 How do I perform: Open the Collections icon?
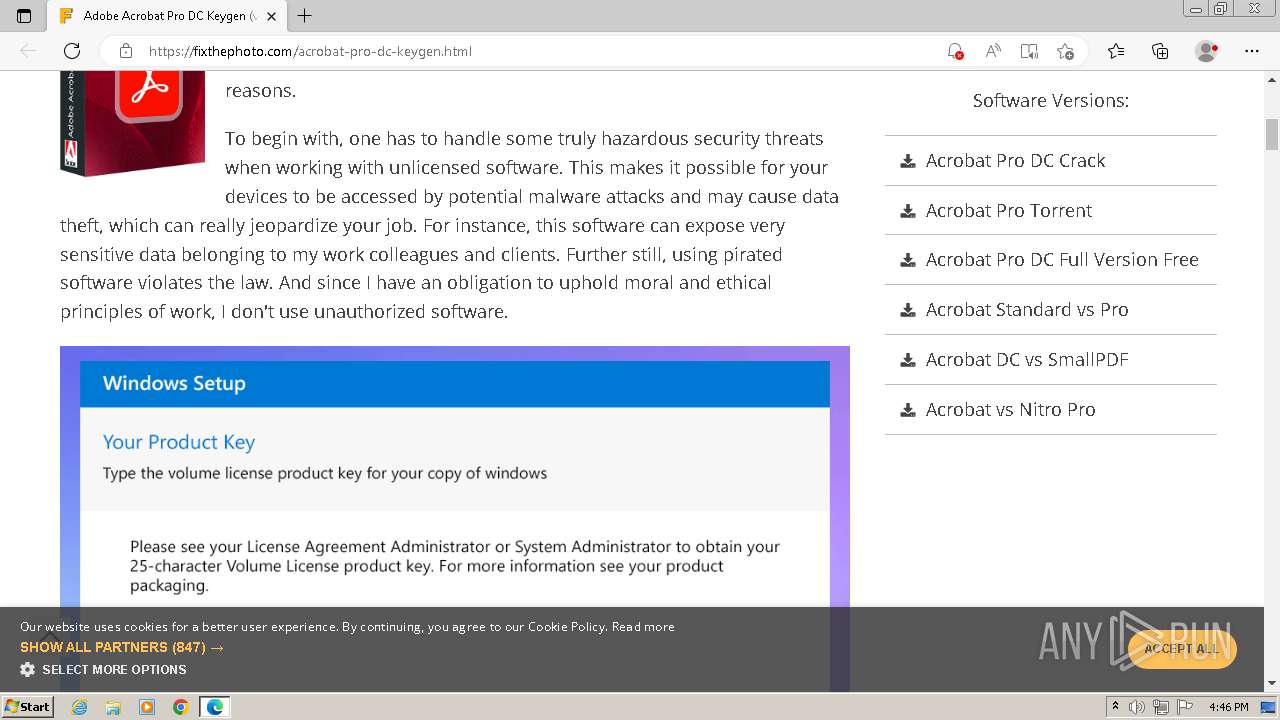pyautogui.click(x=1160, y=51)
